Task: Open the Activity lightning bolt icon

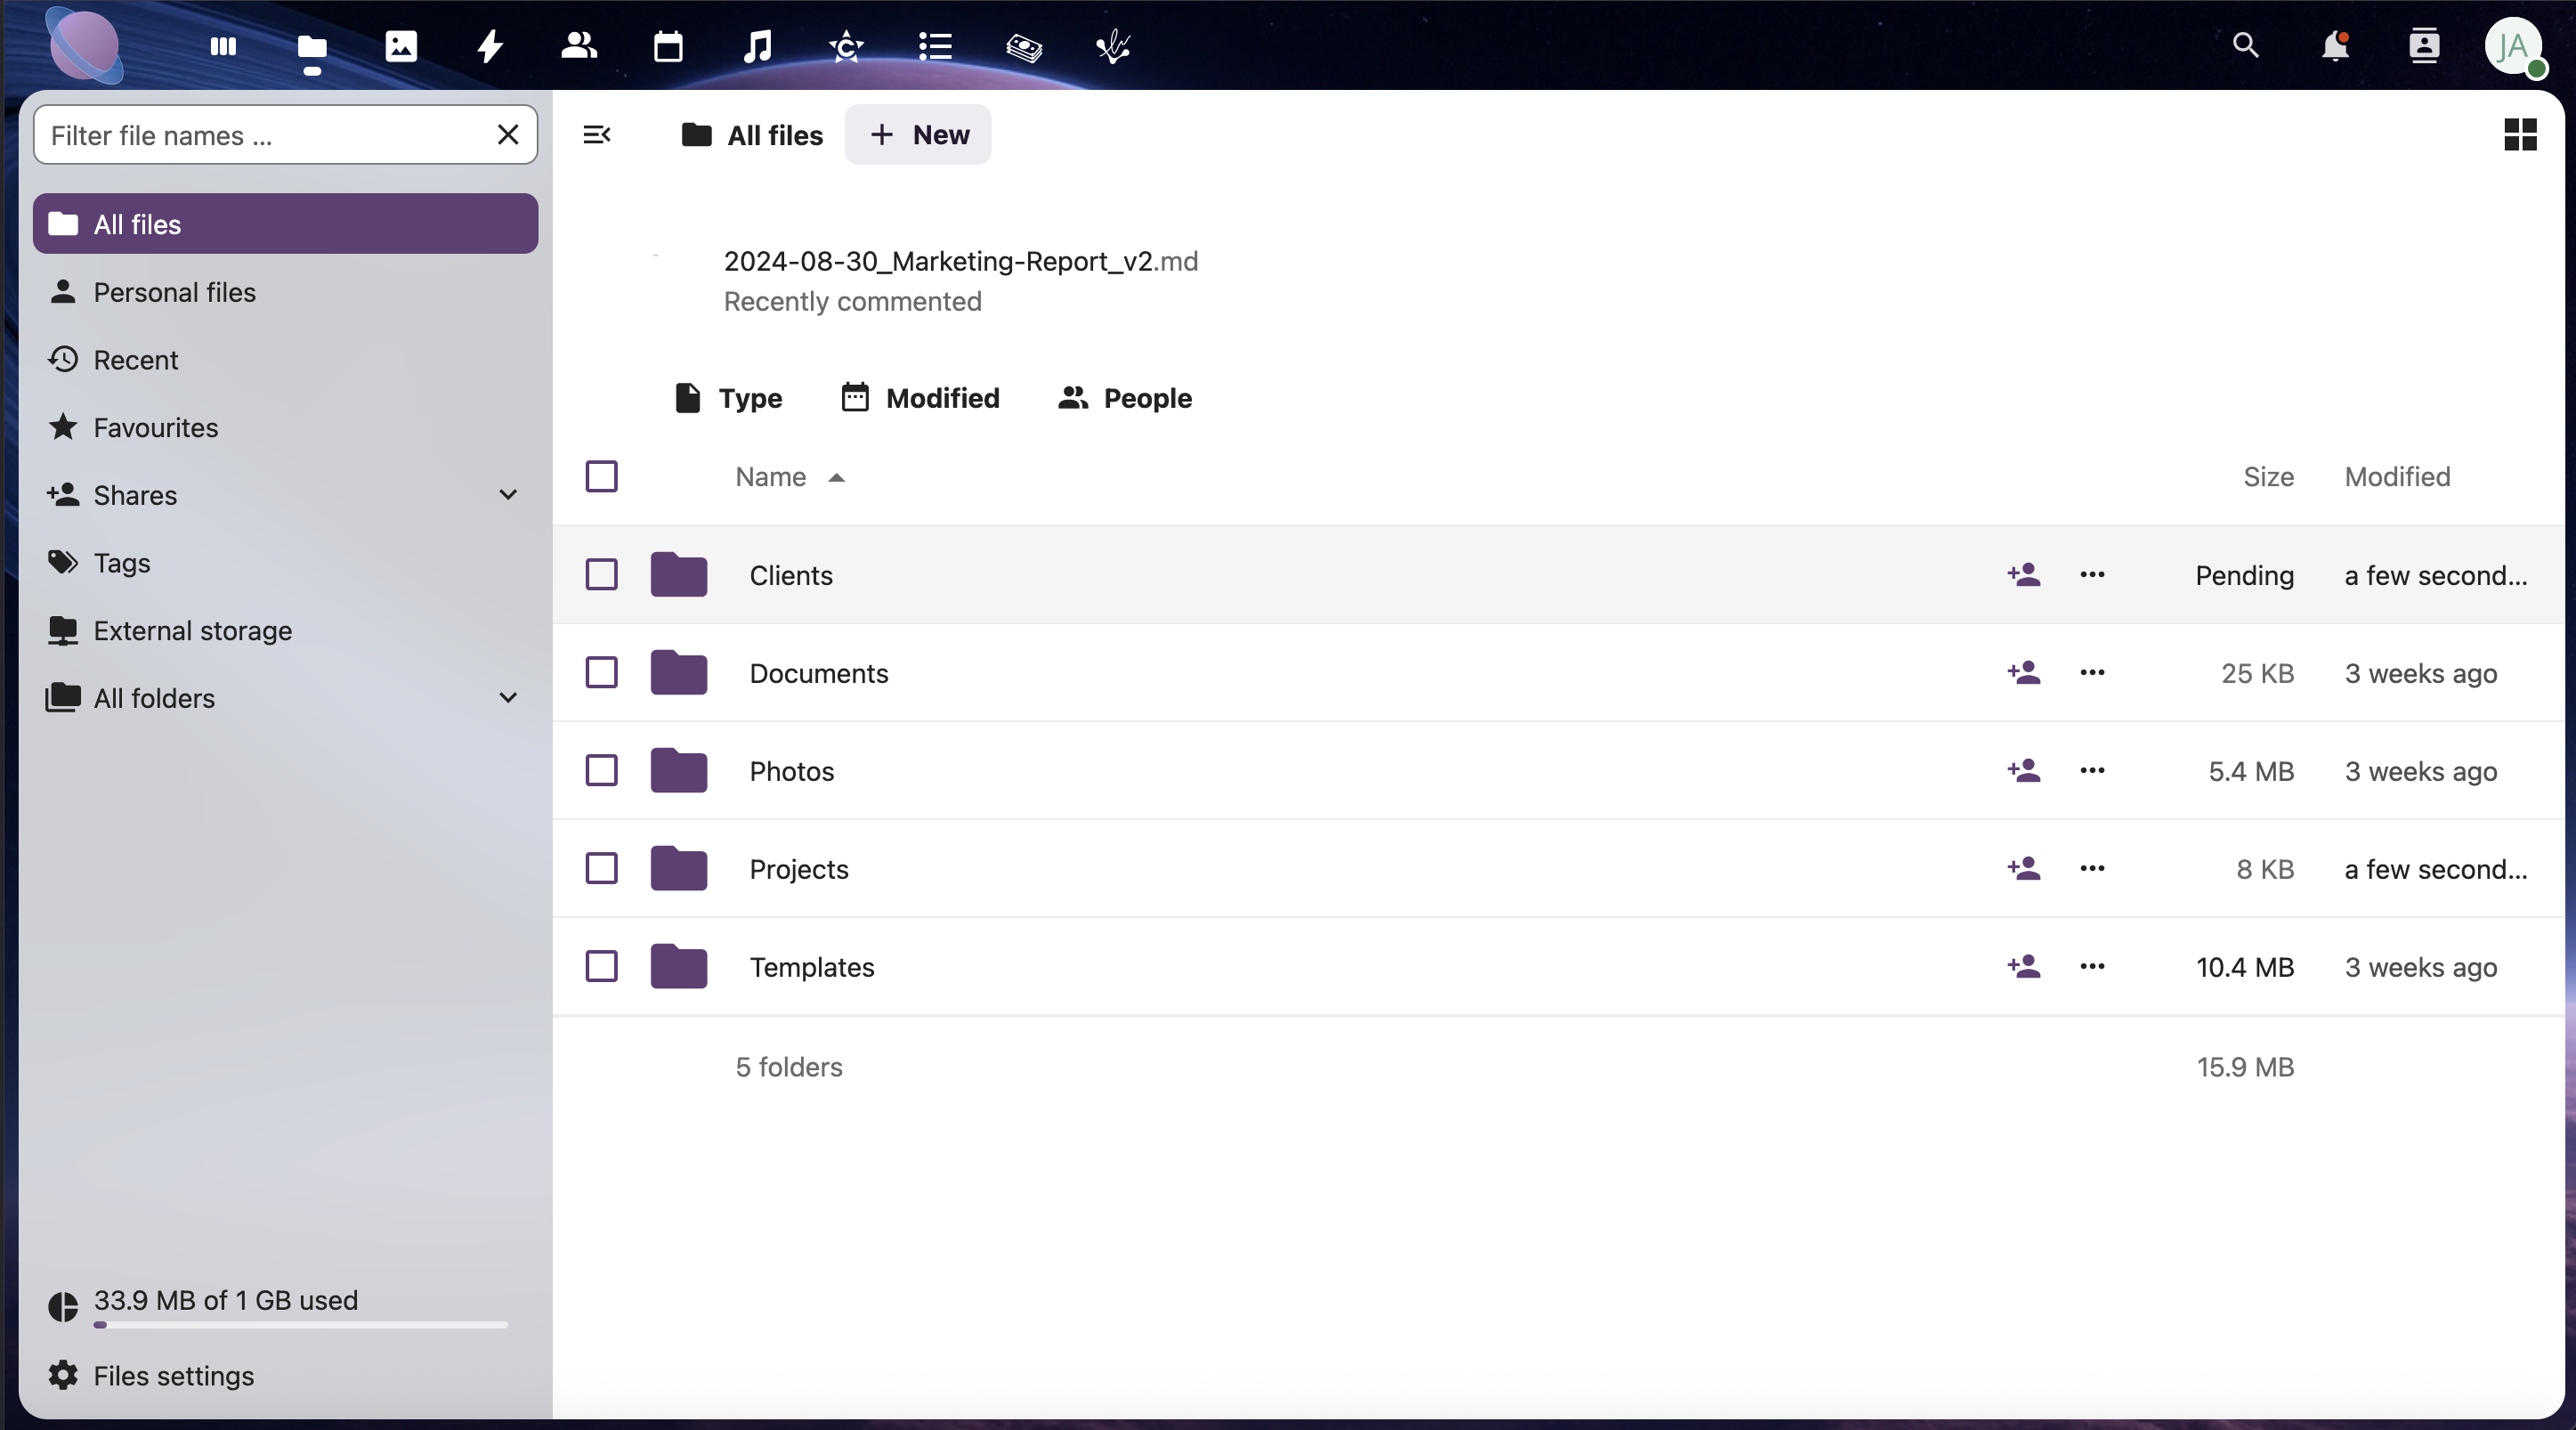Action: pos(490,46)
